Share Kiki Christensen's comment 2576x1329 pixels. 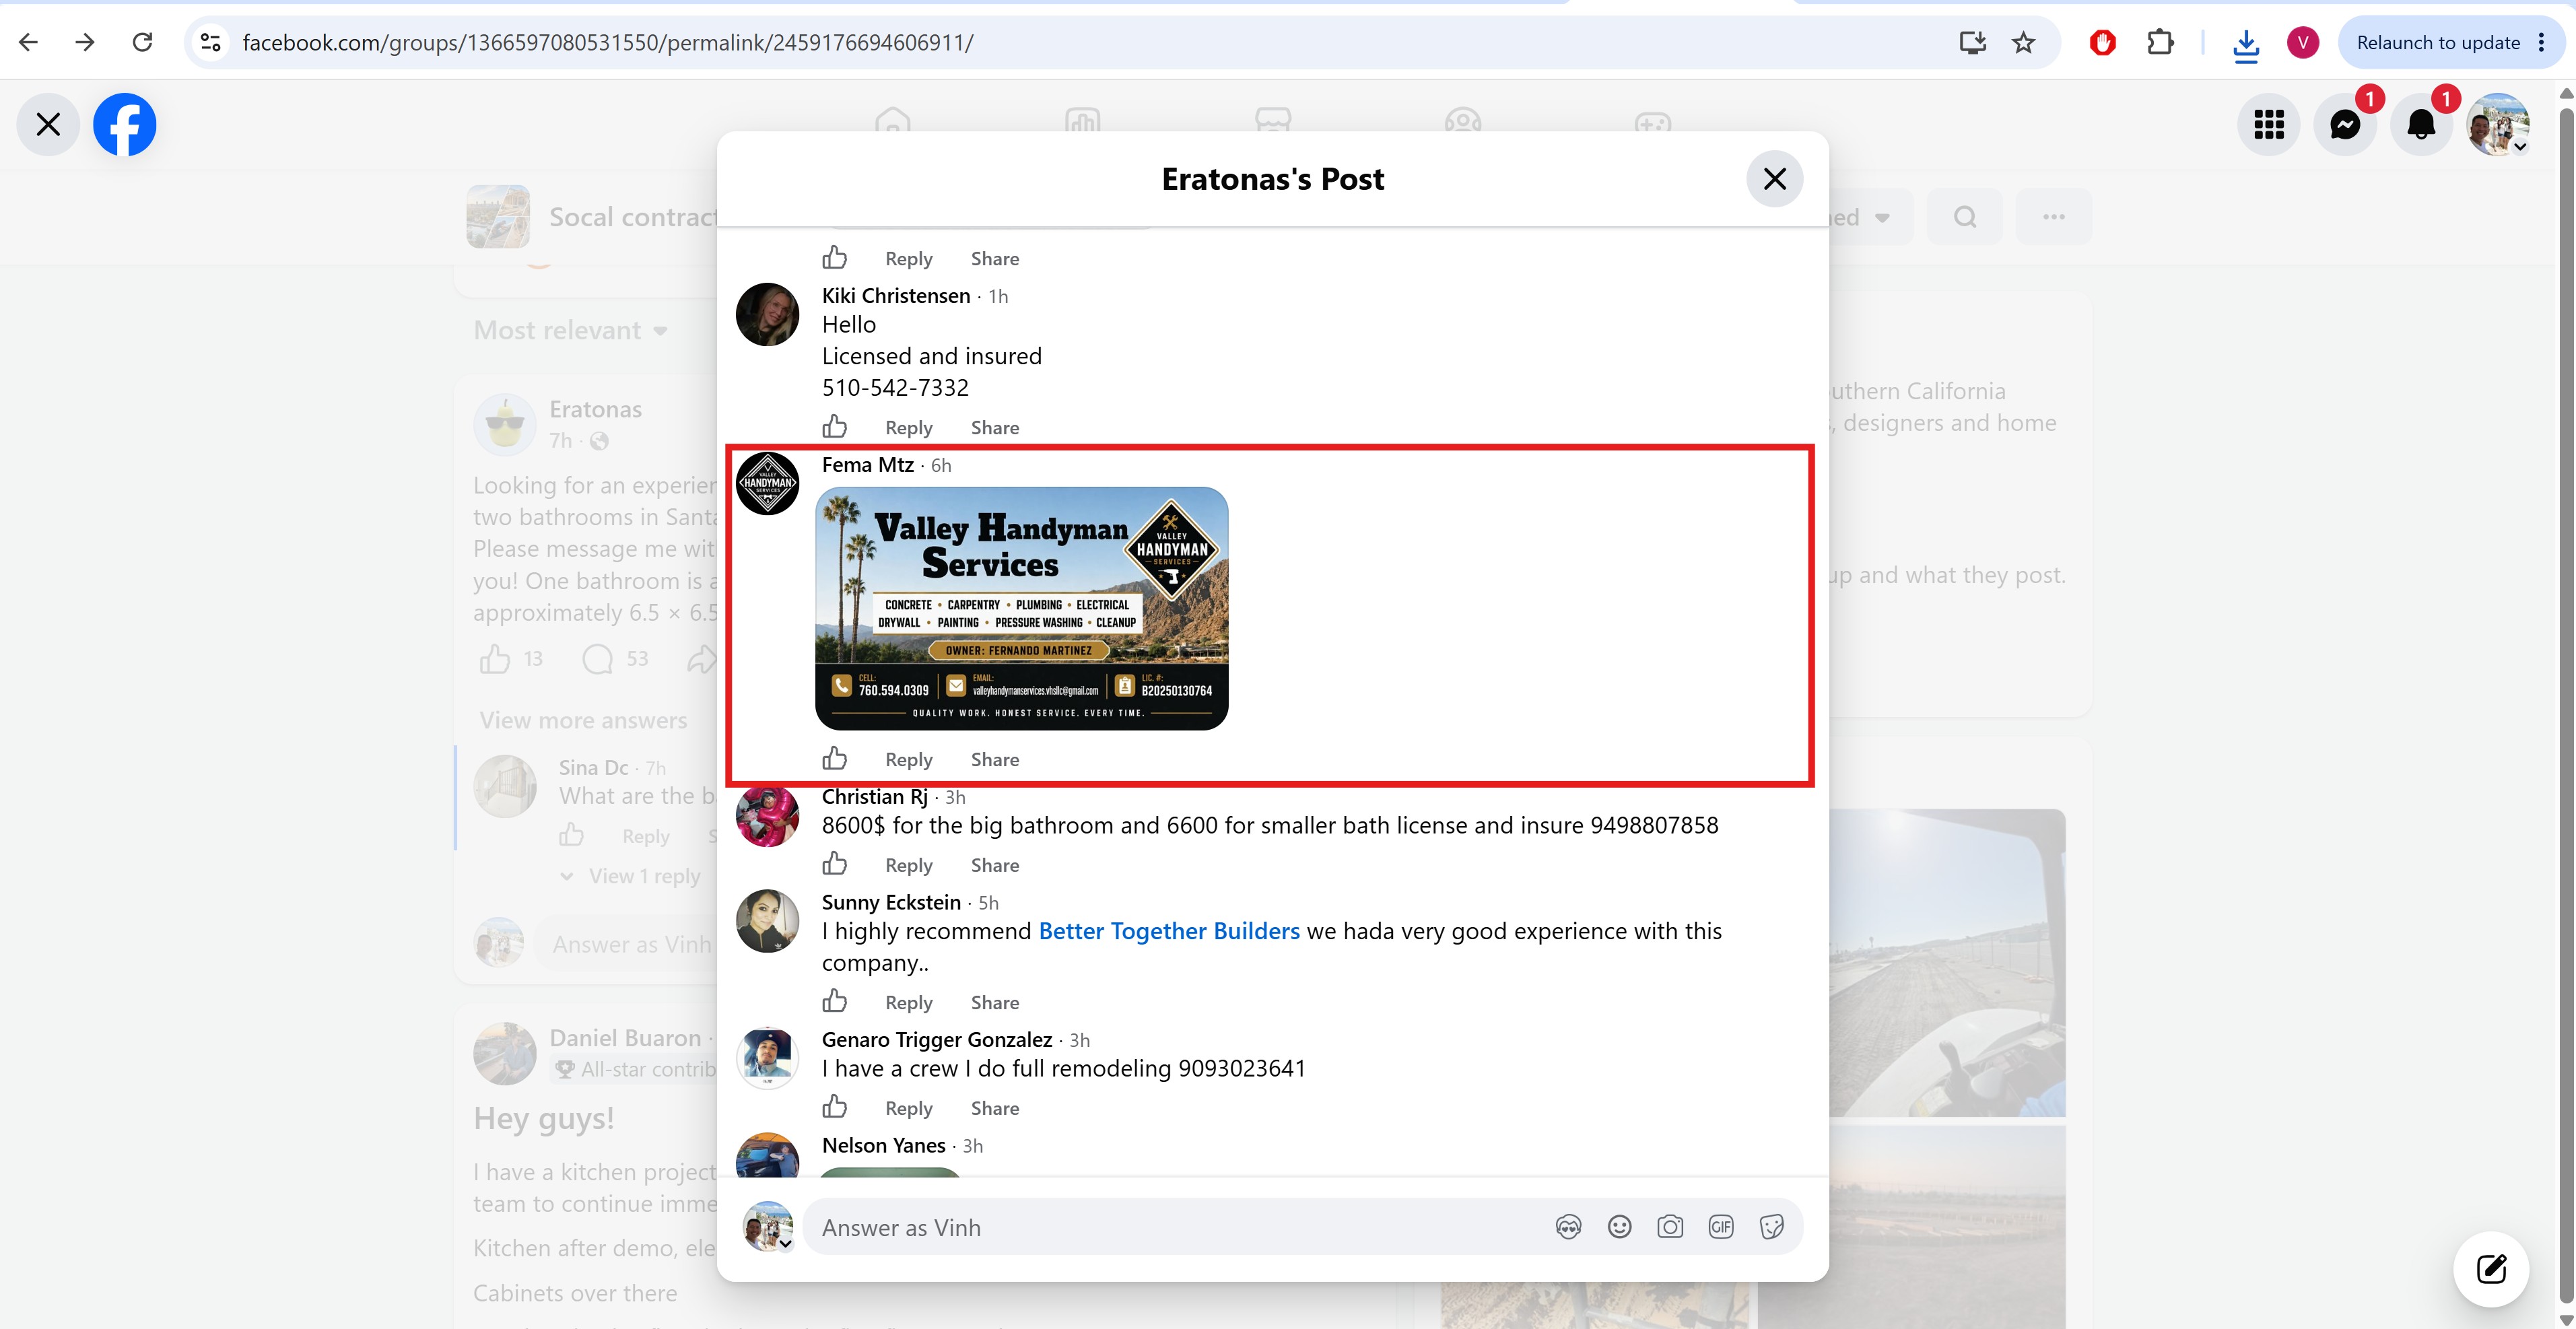pos(995,428)
